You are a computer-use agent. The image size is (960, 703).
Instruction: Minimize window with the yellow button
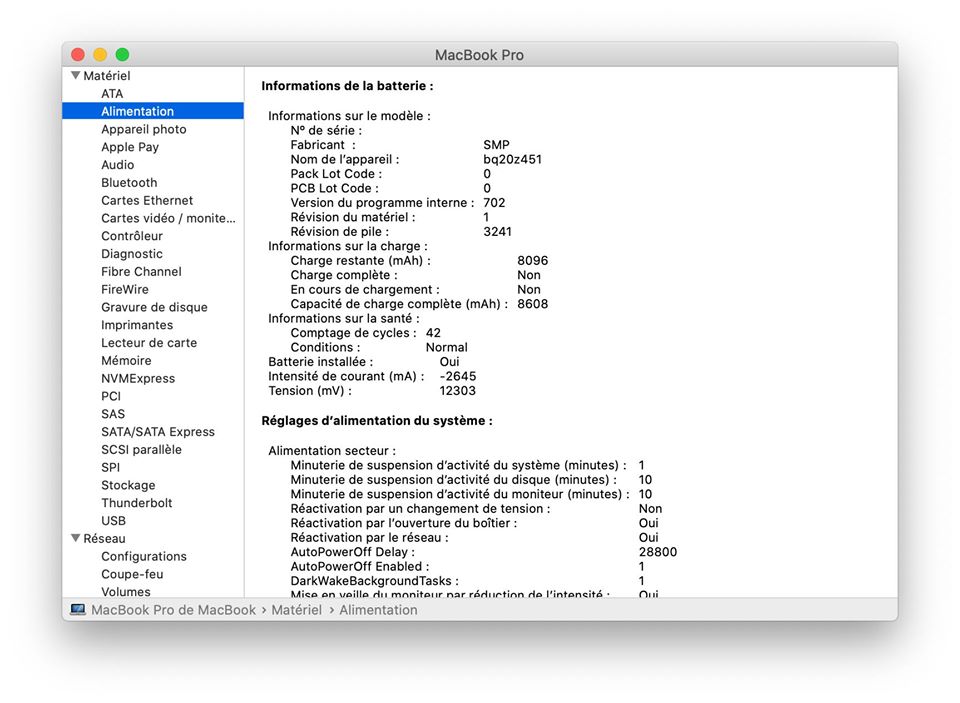(x=100, y=55)
